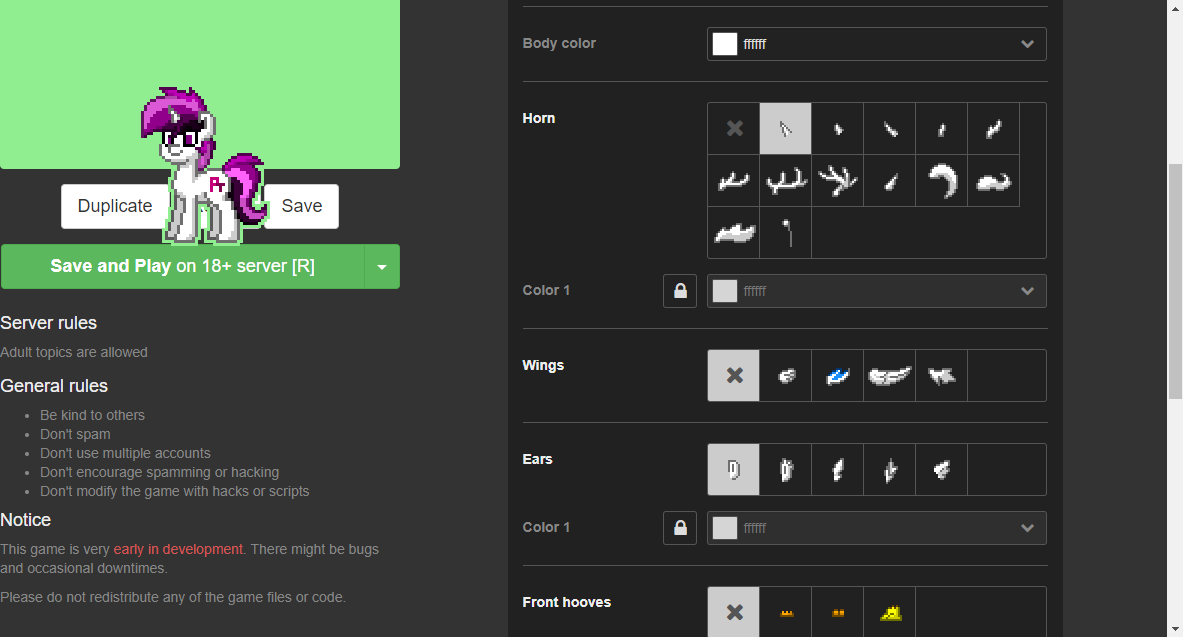This screenshot has height=637, width=1183.
Task: Select the yellow fluffy front hoof option
Action: click(x=890, y=612)
